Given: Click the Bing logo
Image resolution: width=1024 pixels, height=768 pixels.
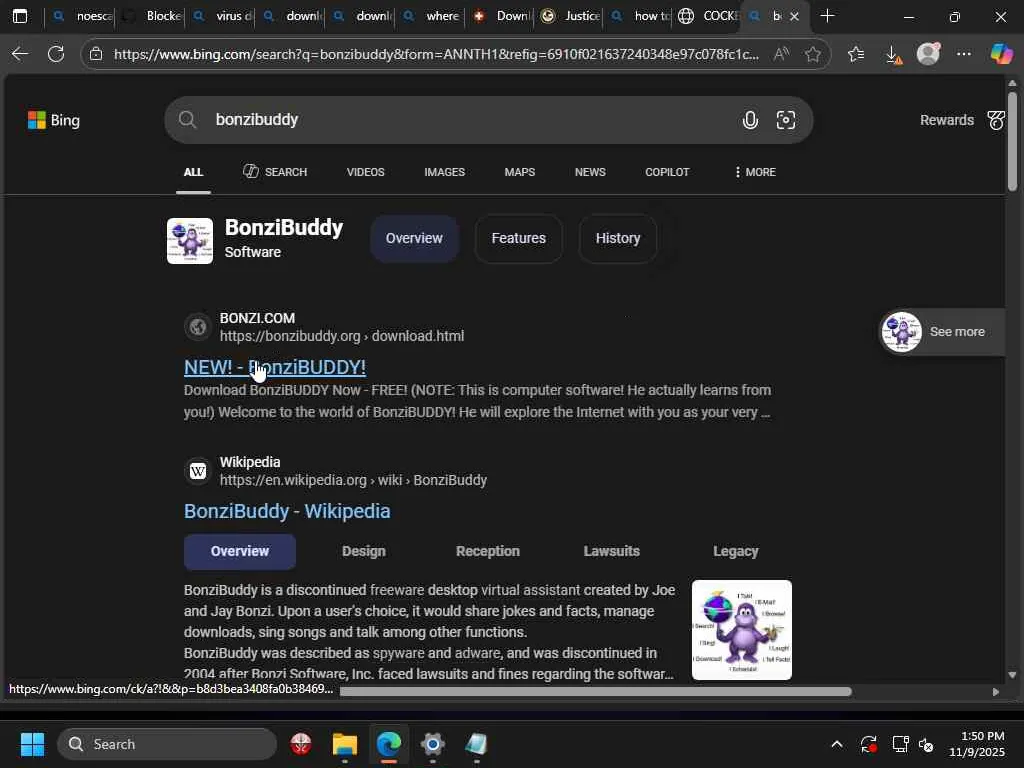Looking at the screenshot, I should click(x=54, y=120).
